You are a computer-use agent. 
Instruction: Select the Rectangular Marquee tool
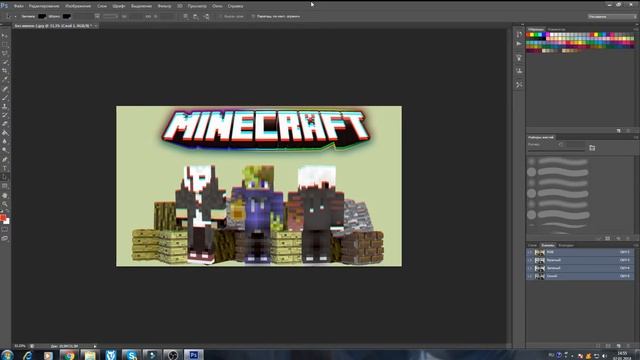click(x=4, y=44)
